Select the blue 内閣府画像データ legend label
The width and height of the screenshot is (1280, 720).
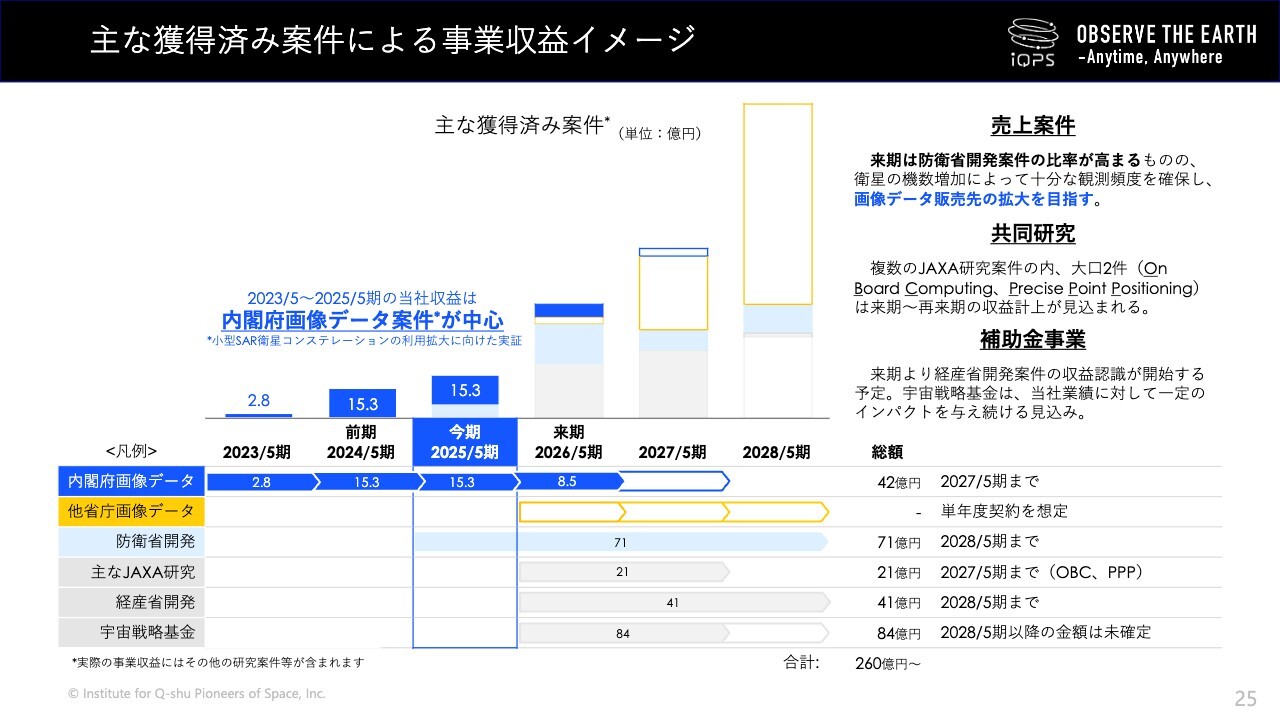click(131, 482)
